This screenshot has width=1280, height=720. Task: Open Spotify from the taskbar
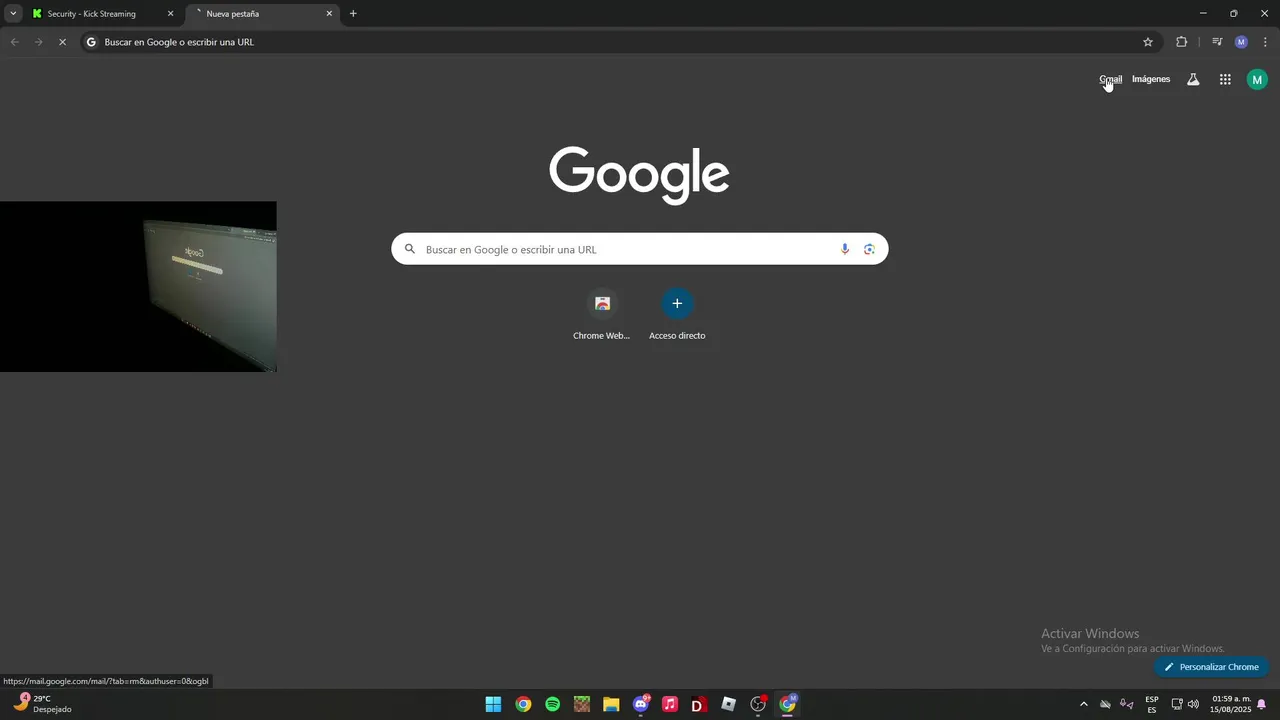(x=553, y=704)
